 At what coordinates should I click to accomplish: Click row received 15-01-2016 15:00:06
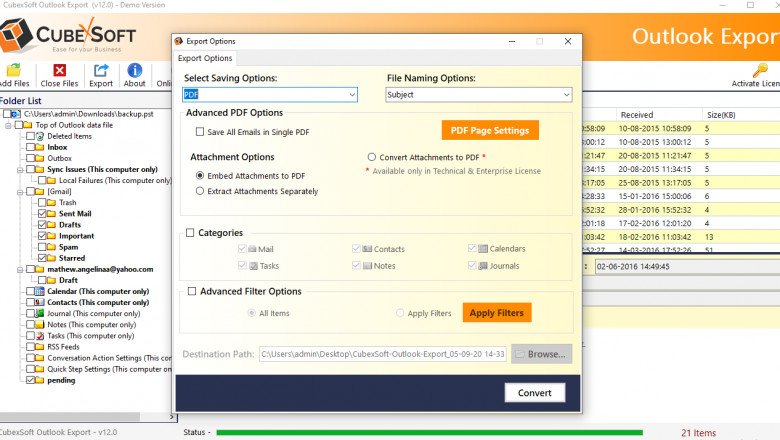(681, 196)
